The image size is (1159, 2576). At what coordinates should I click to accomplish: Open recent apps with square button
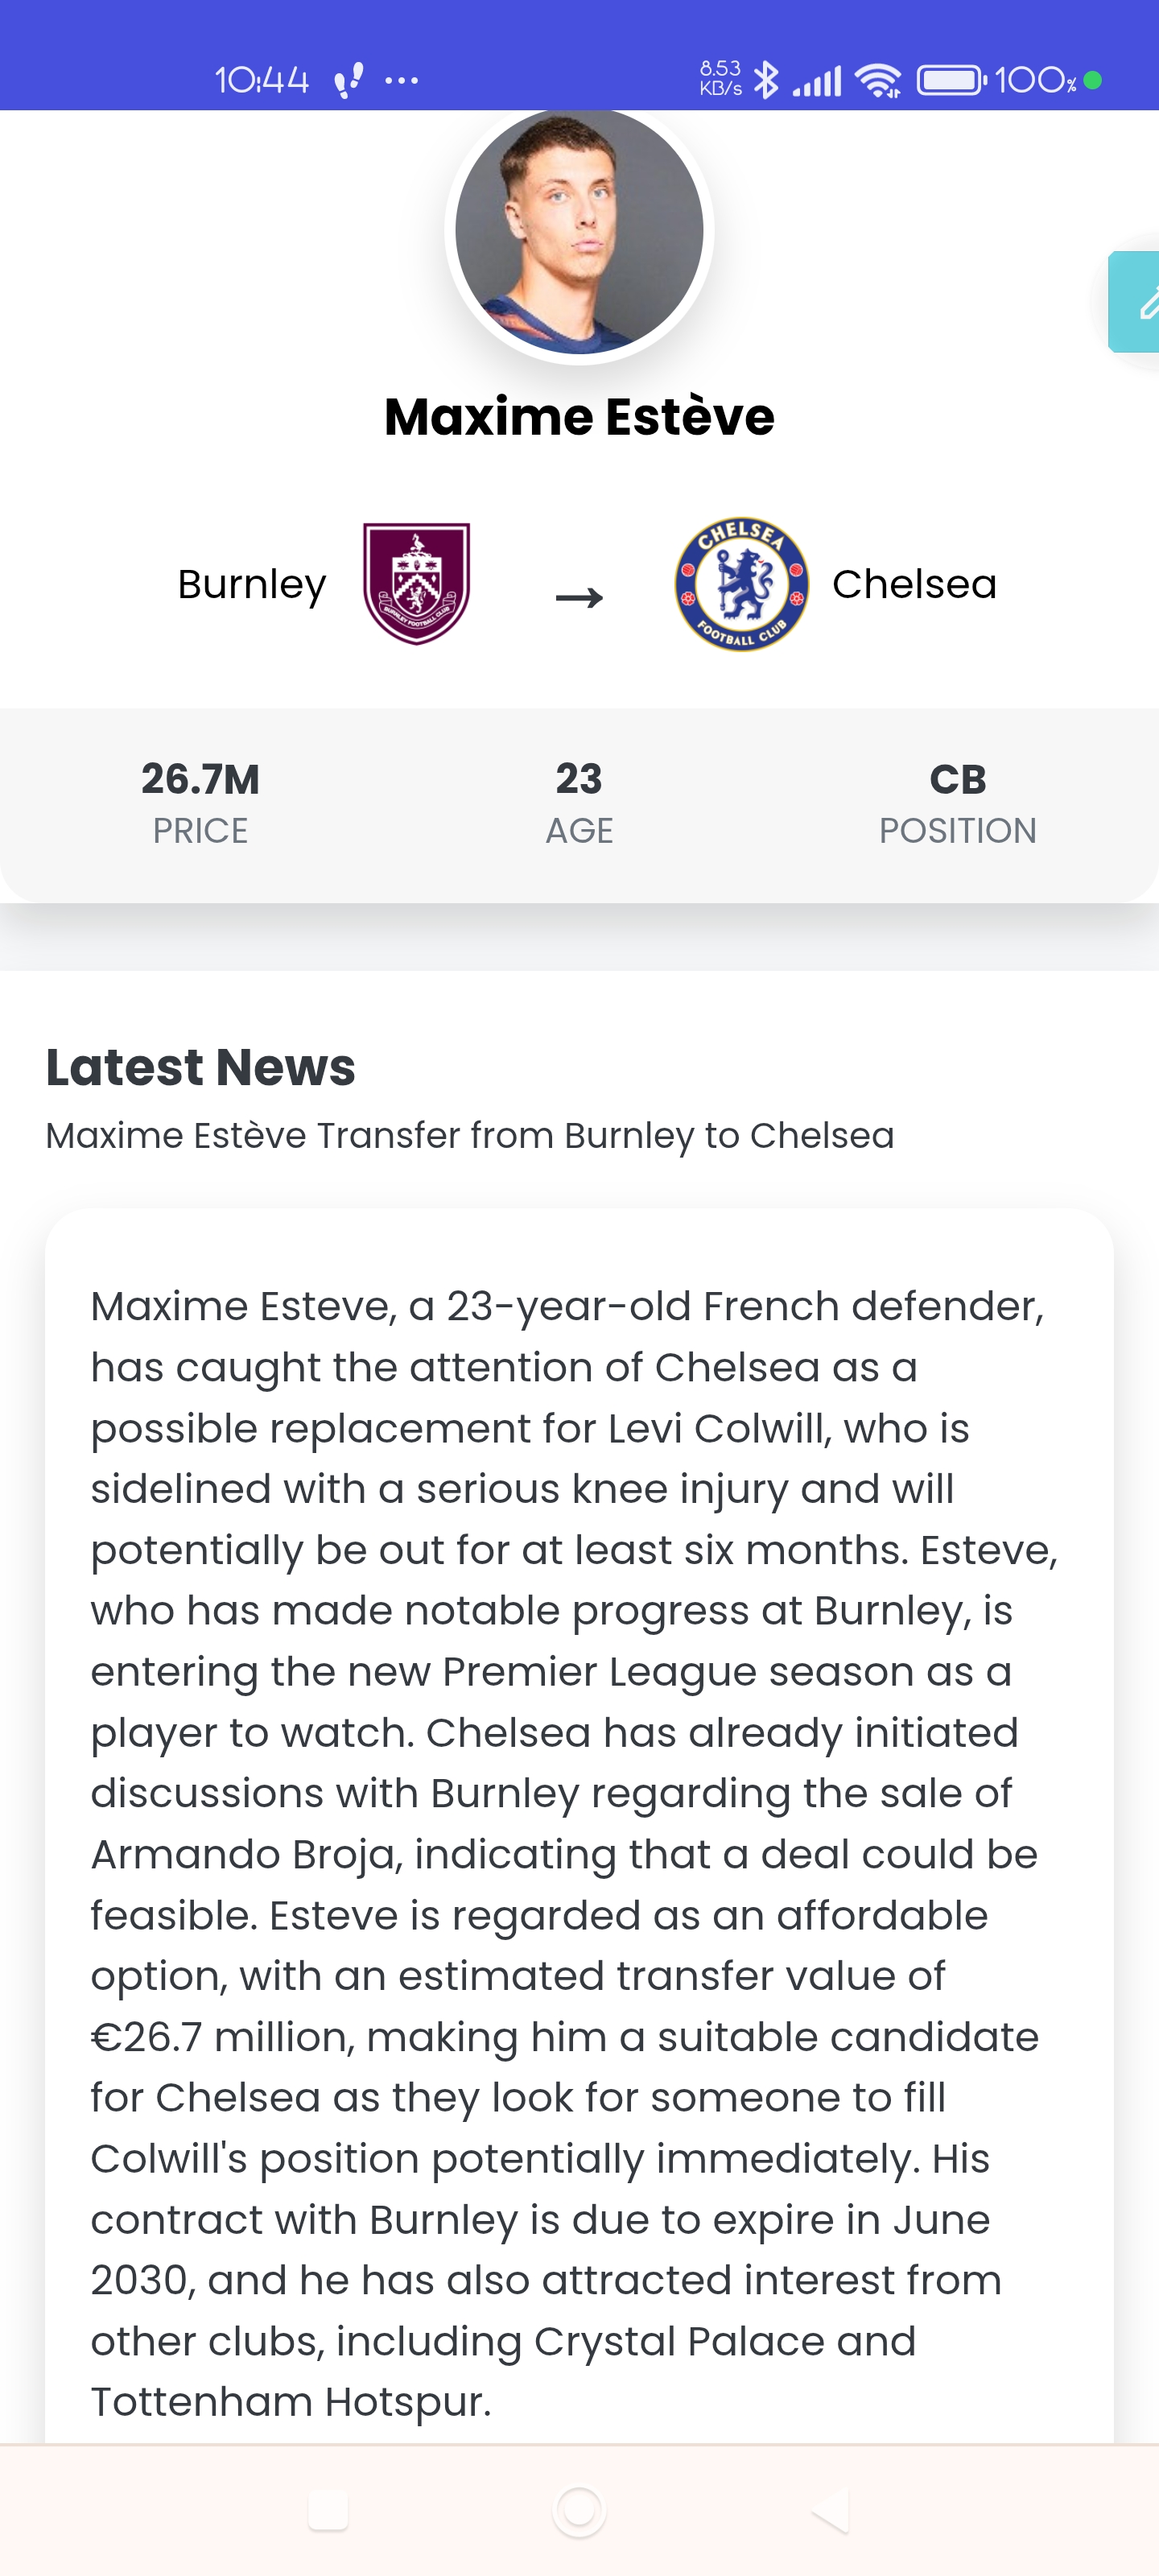point(328,2509)
